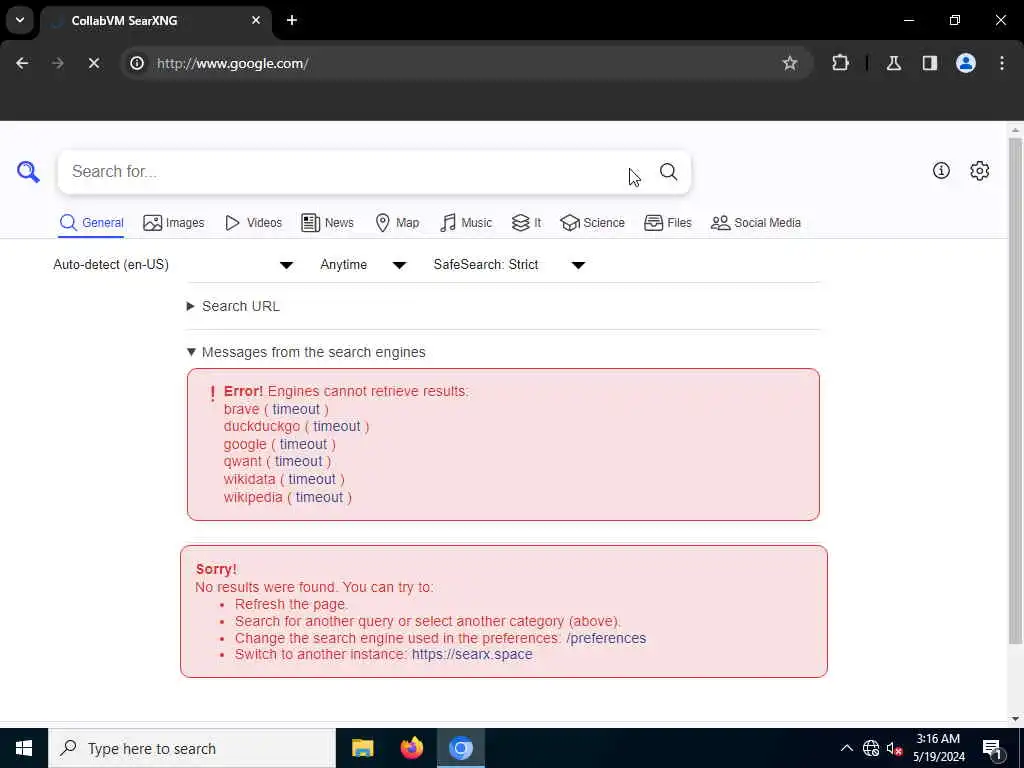Open the about info icon
1024x768 pixels.
[941, 170]
